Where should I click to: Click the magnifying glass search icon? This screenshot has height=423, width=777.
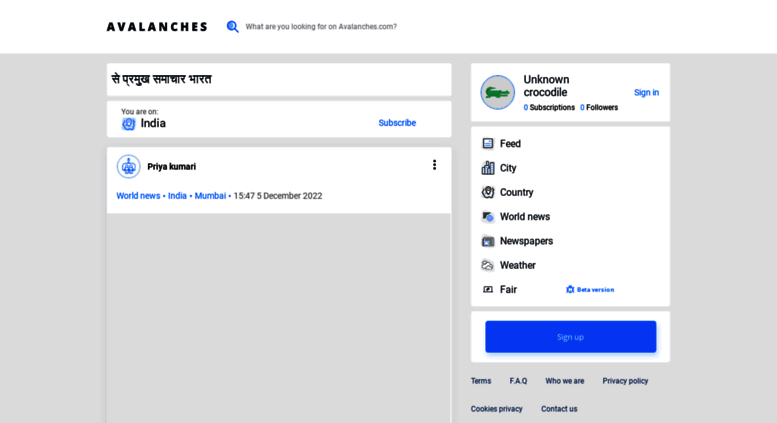tap(232, 27)
